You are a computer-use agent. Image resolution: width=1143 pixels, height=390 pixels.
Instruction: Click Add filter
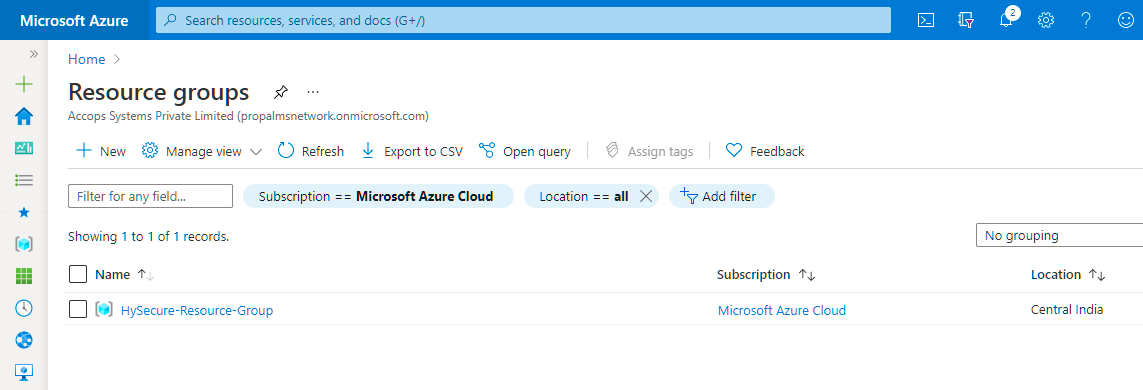click(722, 196)
